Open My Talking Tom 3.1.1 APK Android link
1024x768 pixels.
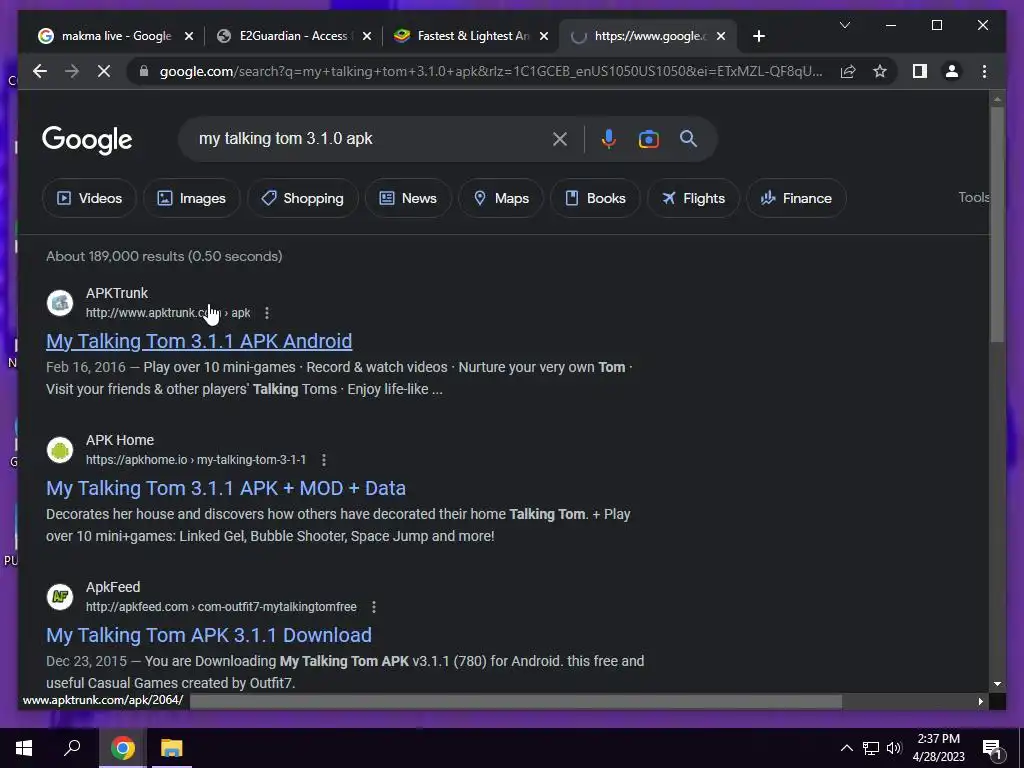(x=199, y=341)
